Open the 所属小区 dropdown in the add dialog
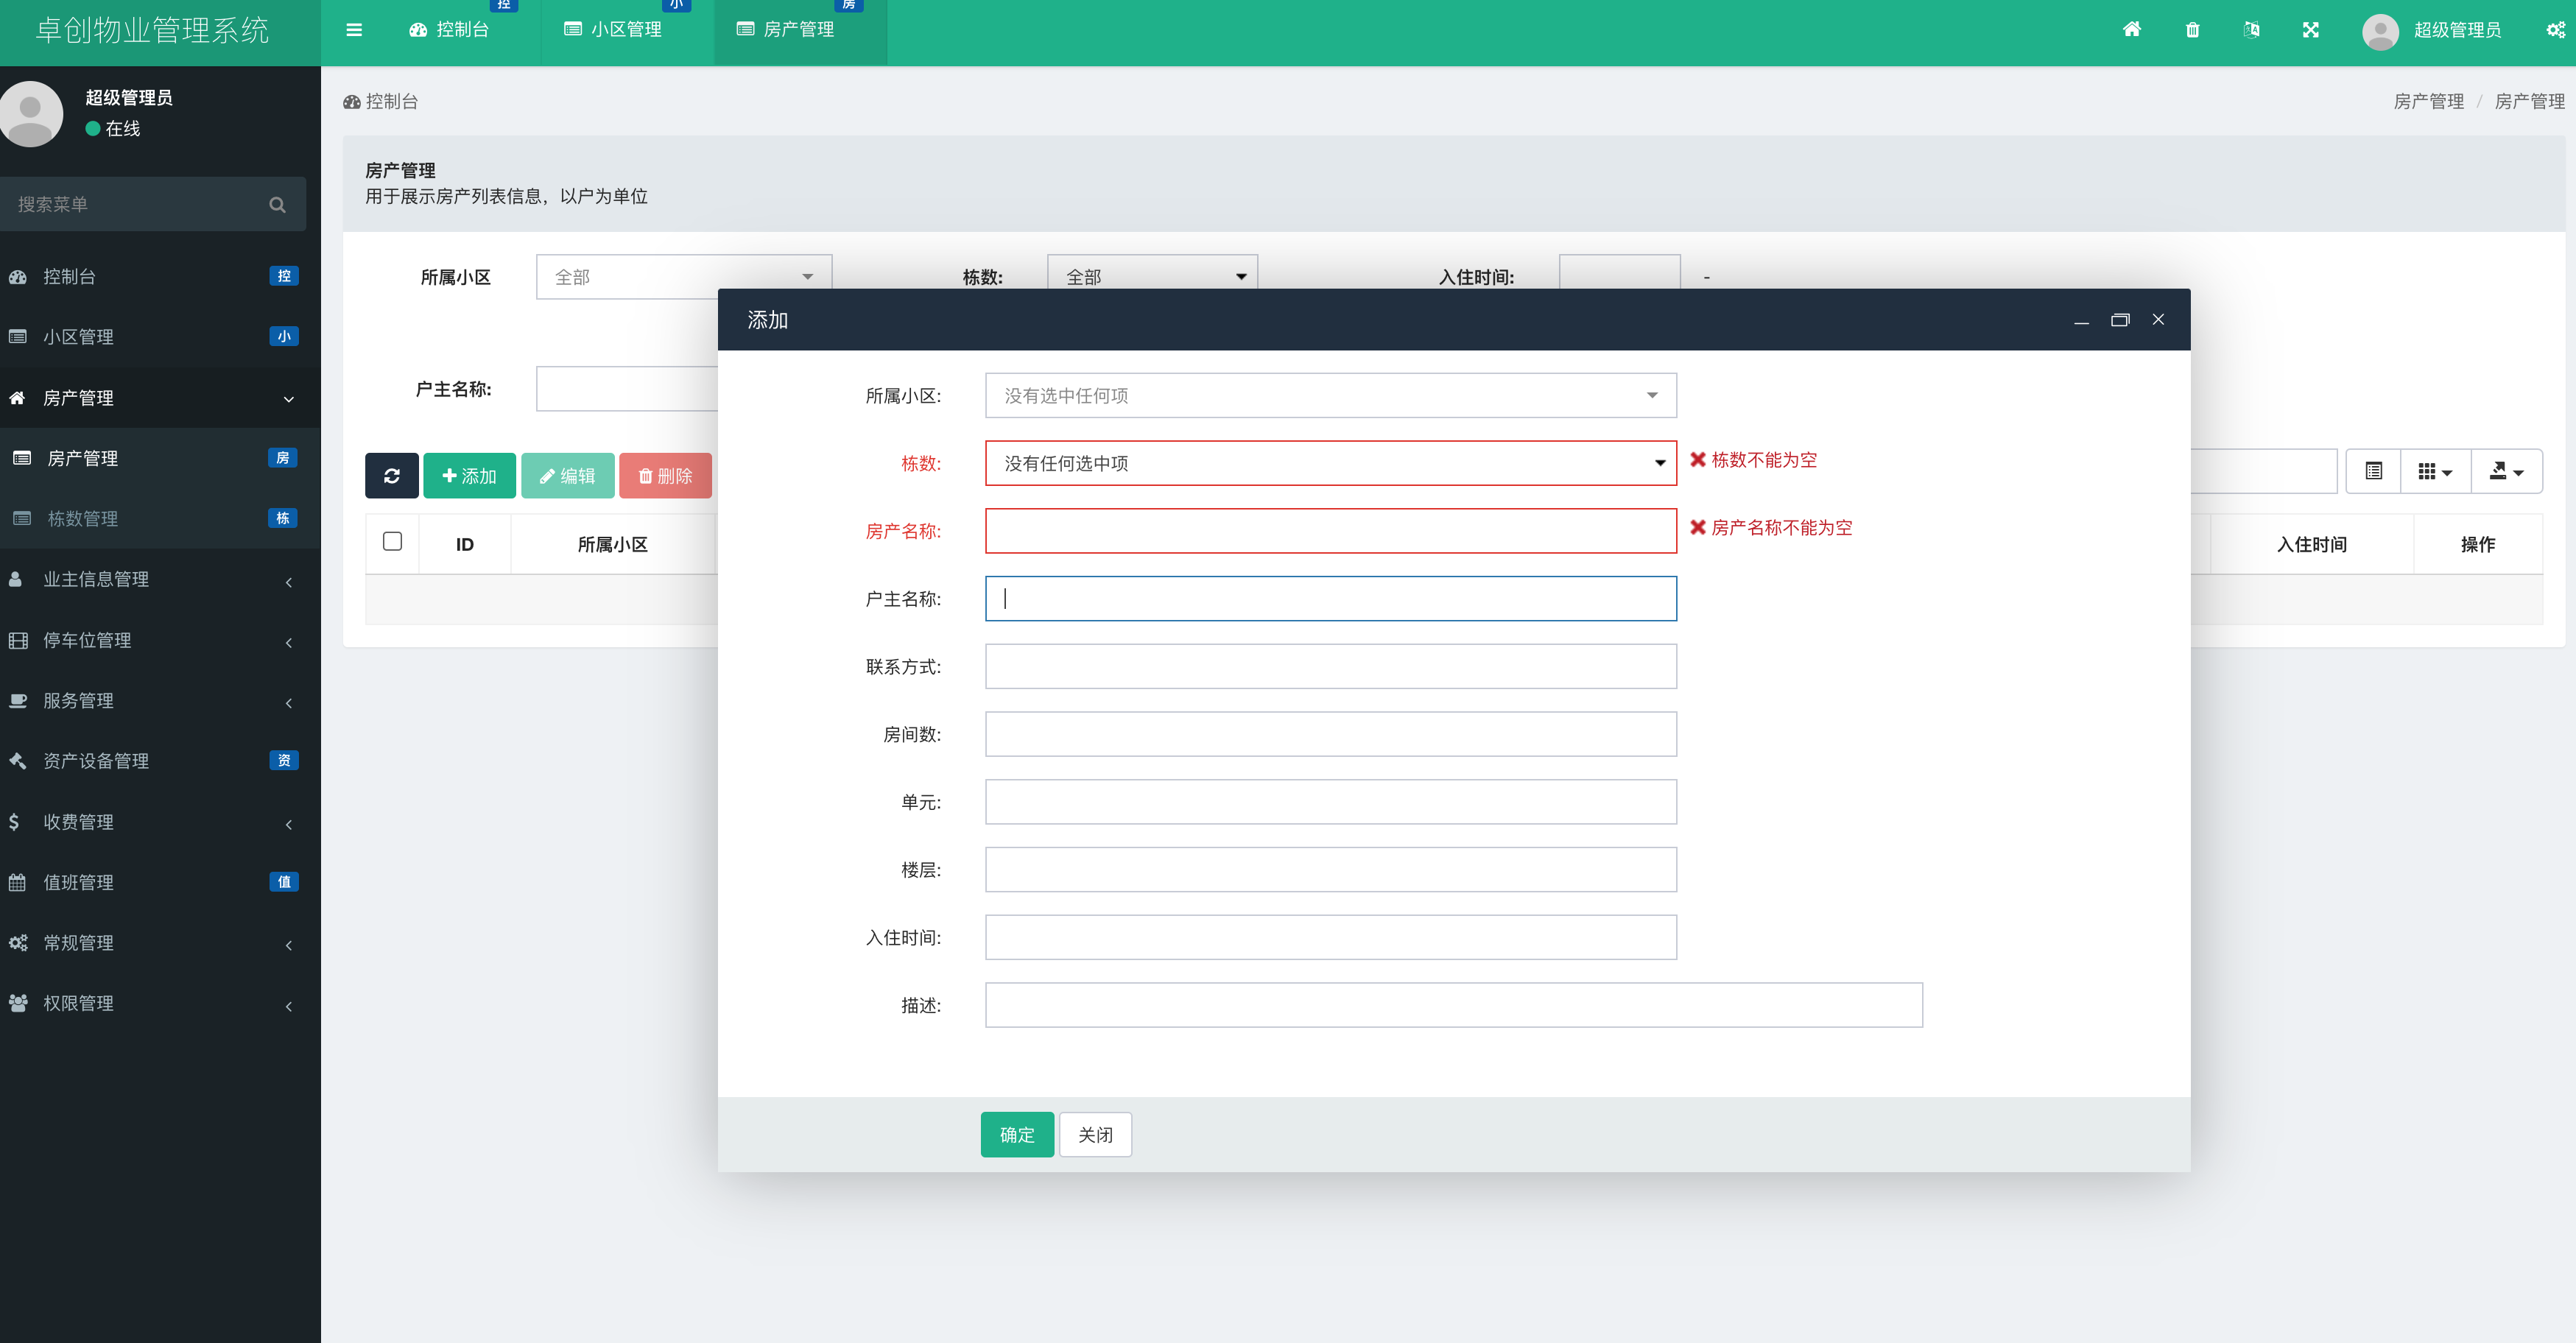The image size is (2576, 1343). pos(1330,396)
